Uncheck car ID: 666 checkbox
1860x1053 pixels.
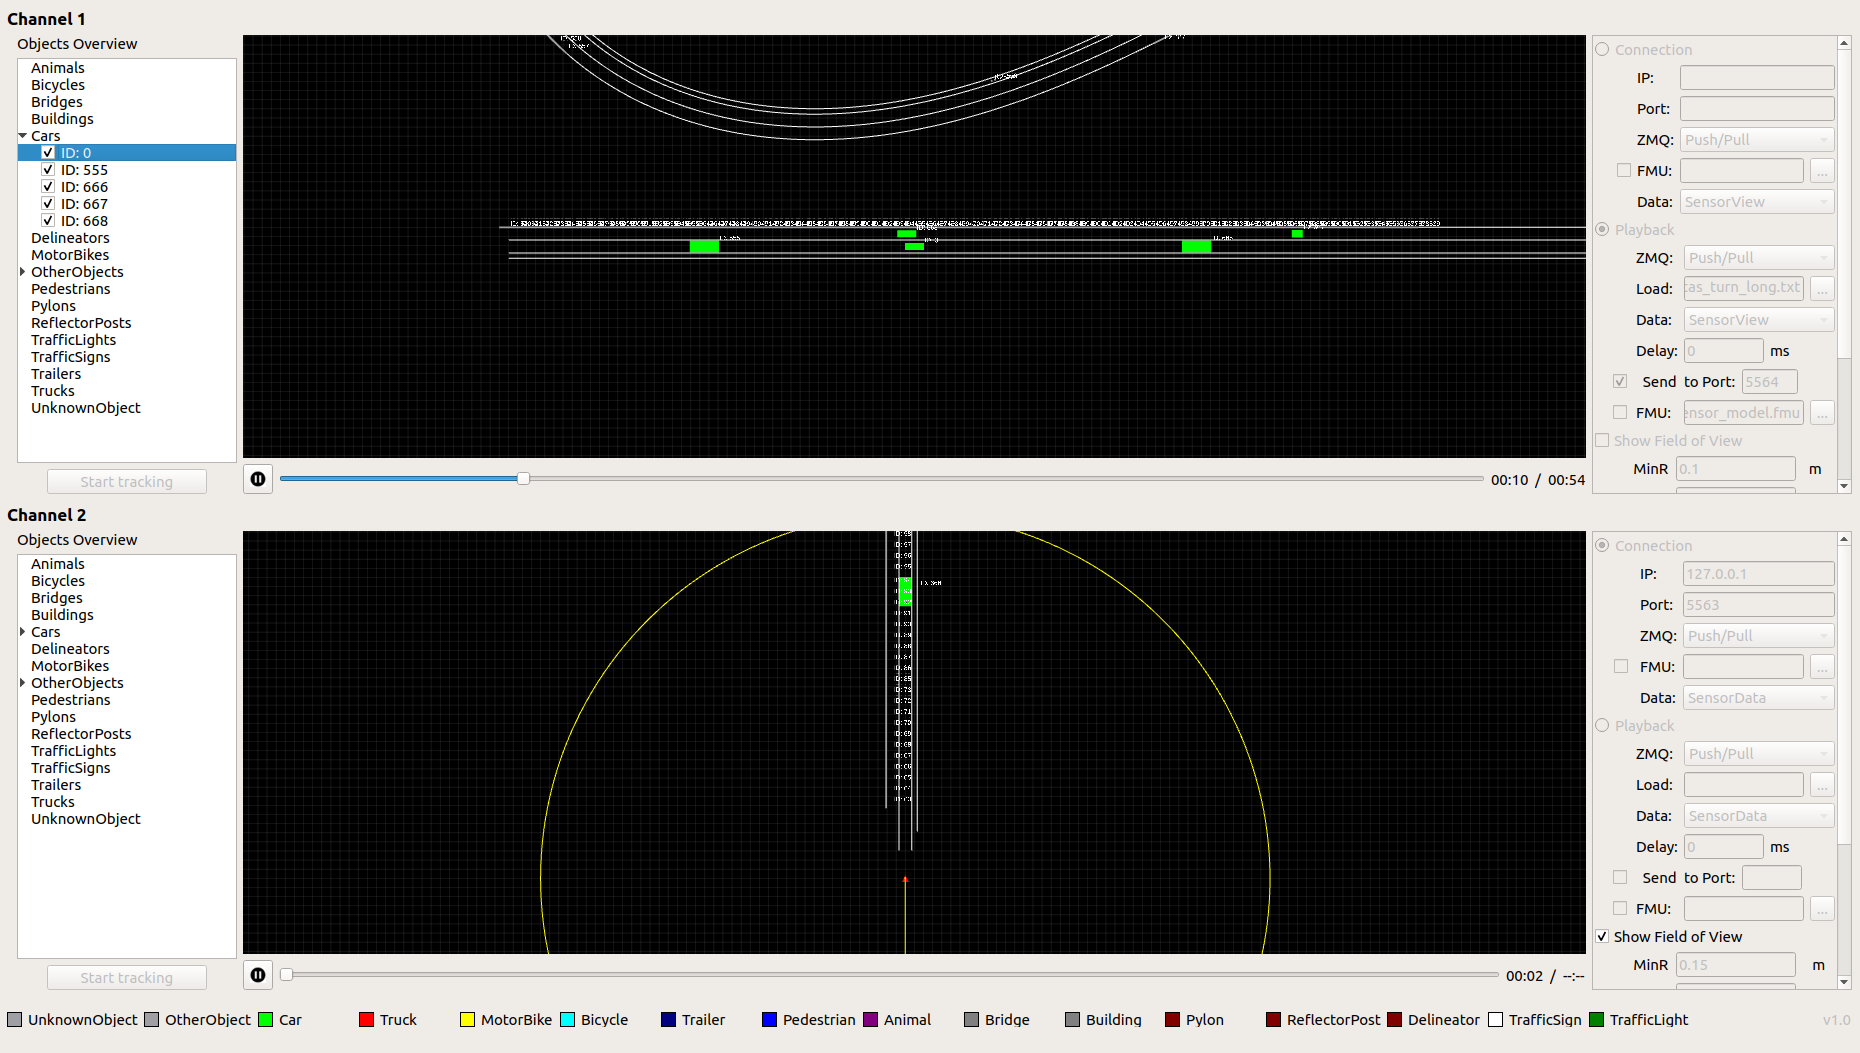48,187
